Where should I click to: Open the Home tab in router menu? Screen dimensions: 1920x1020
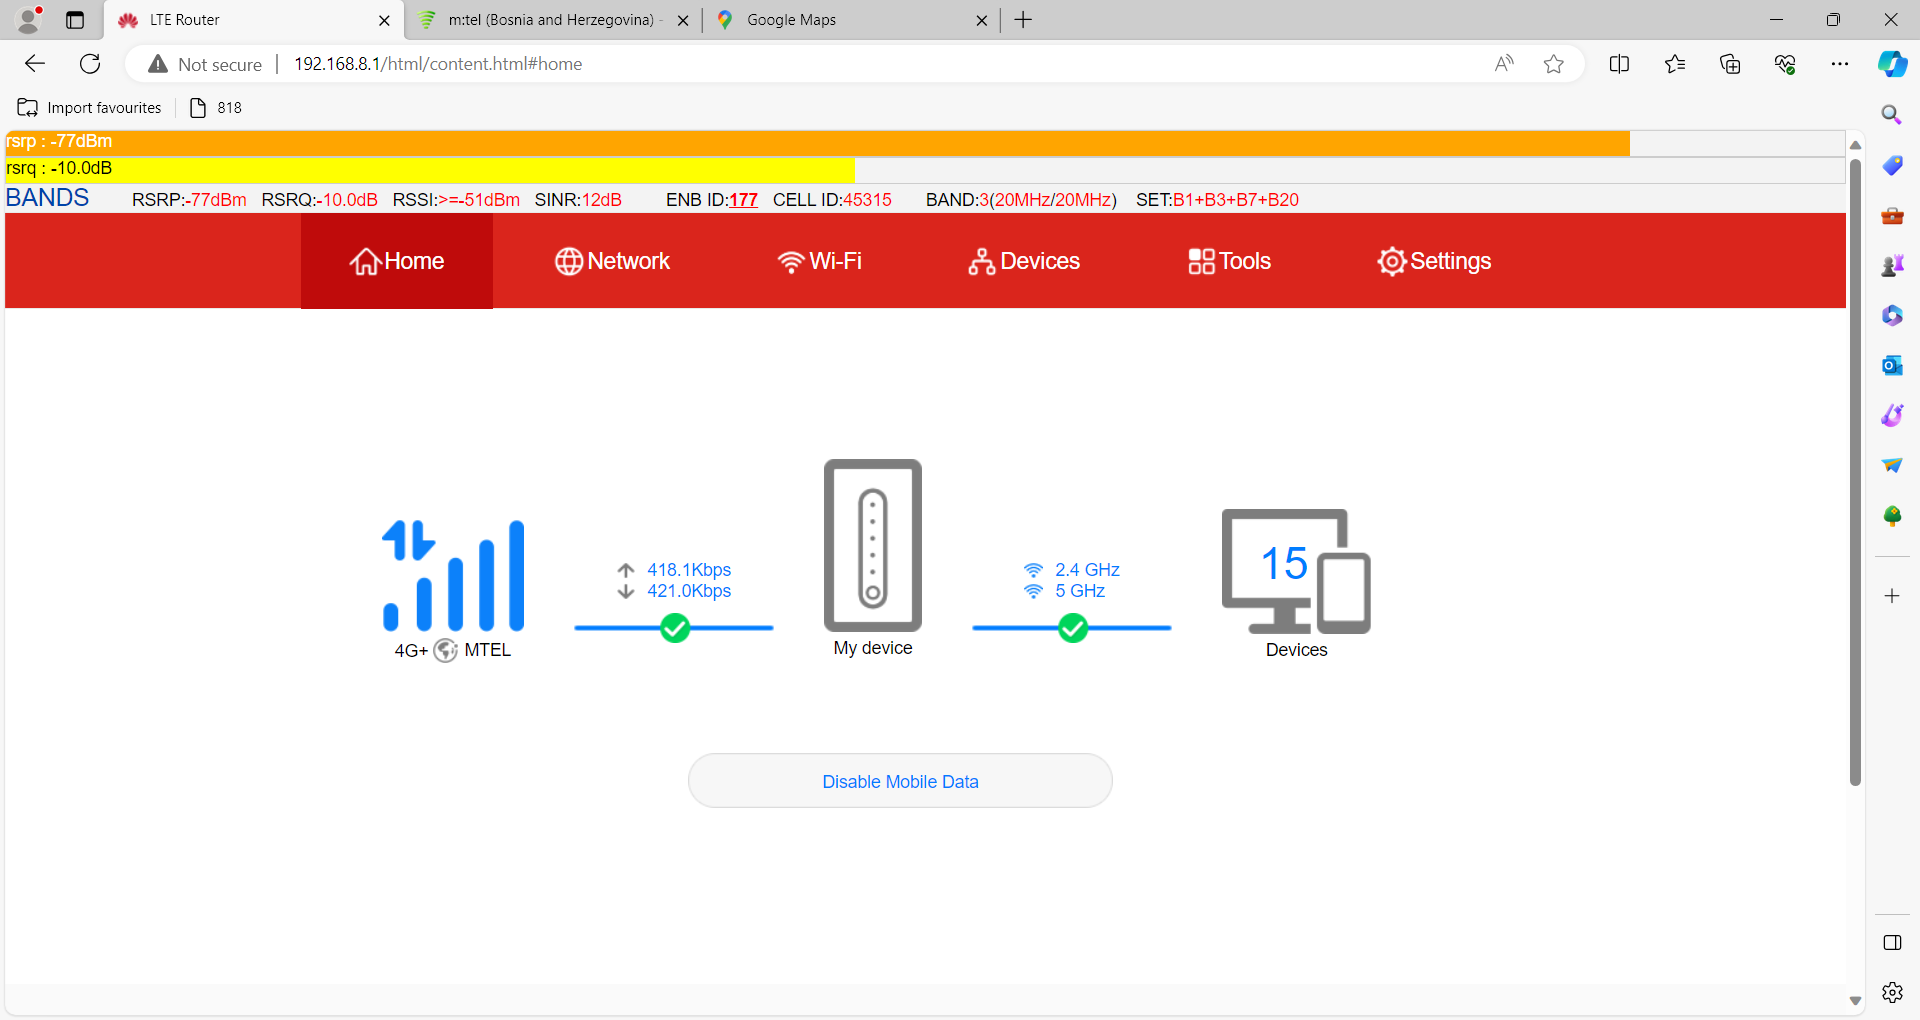pyautogui.click(x=397, y=261)
